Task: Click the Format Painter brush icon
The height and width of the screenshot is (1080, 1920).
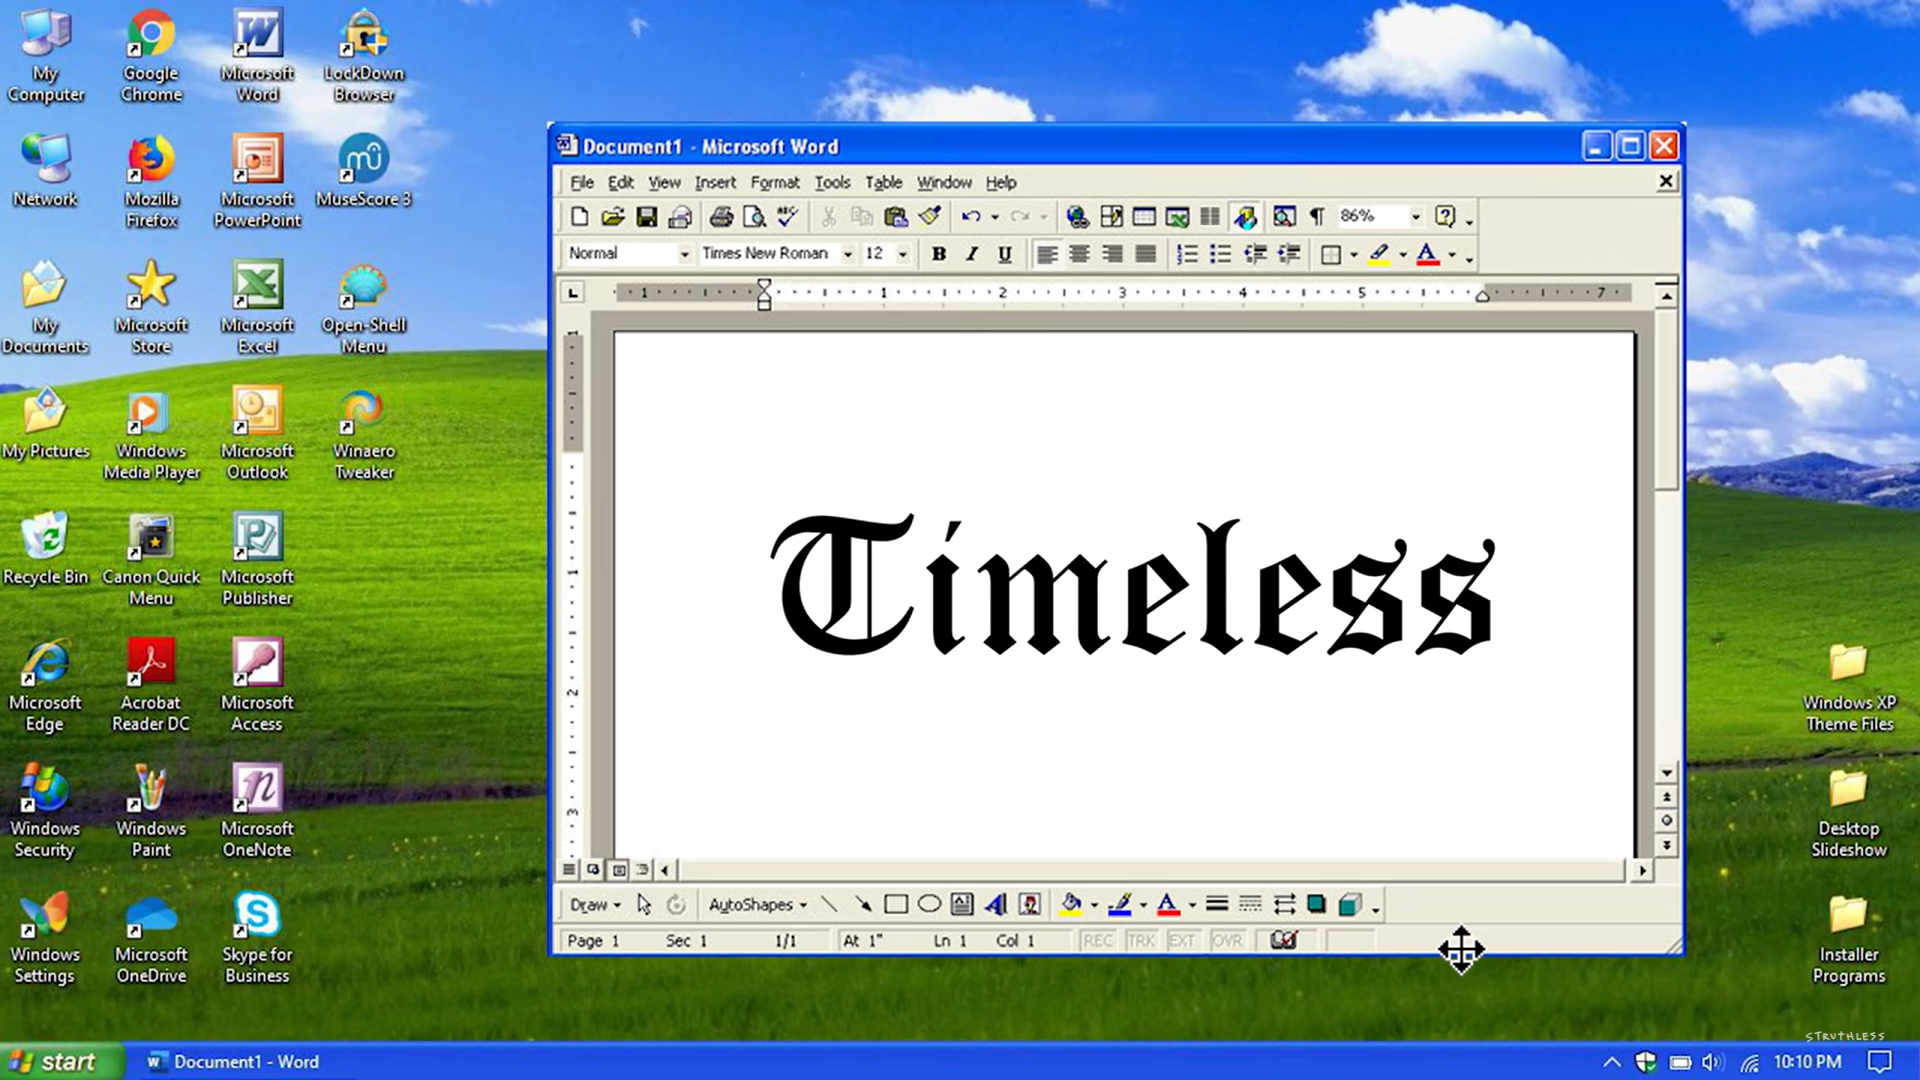Action: point(930,216)
